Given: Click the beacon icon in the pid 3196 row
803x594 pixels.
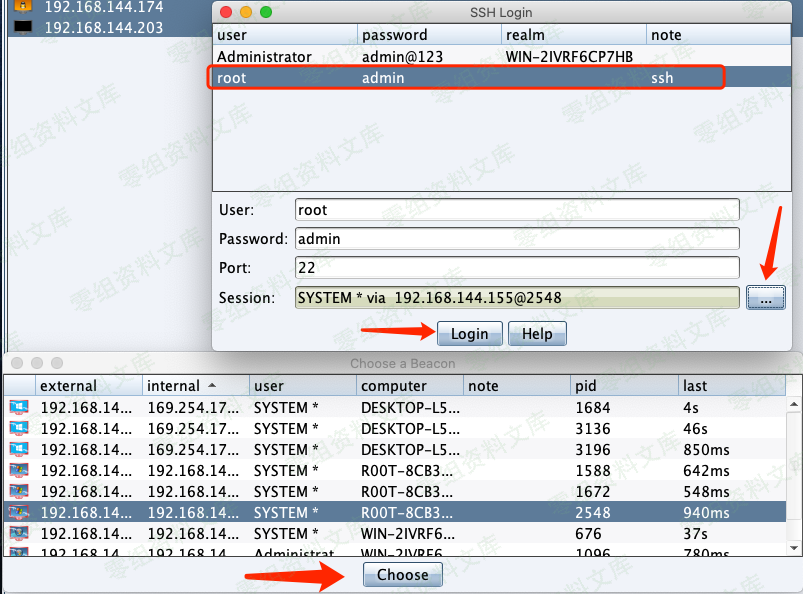Looking at the screenshot, I should click(18, 449).
